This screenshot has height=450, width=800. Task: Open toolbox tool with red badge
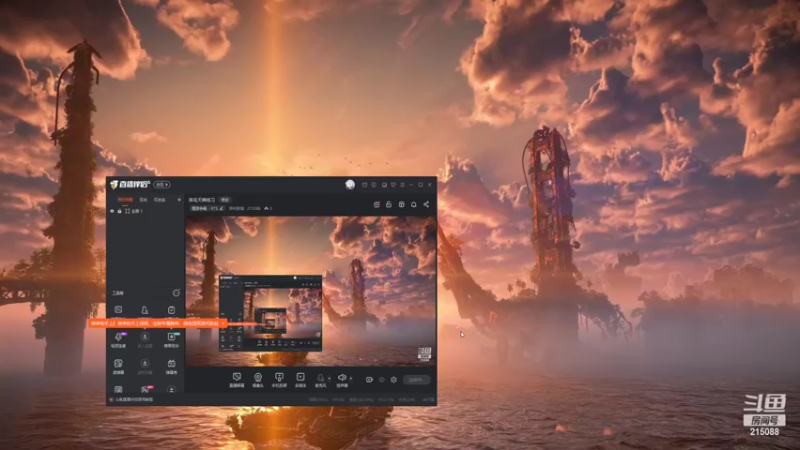[x=145, y=390]
